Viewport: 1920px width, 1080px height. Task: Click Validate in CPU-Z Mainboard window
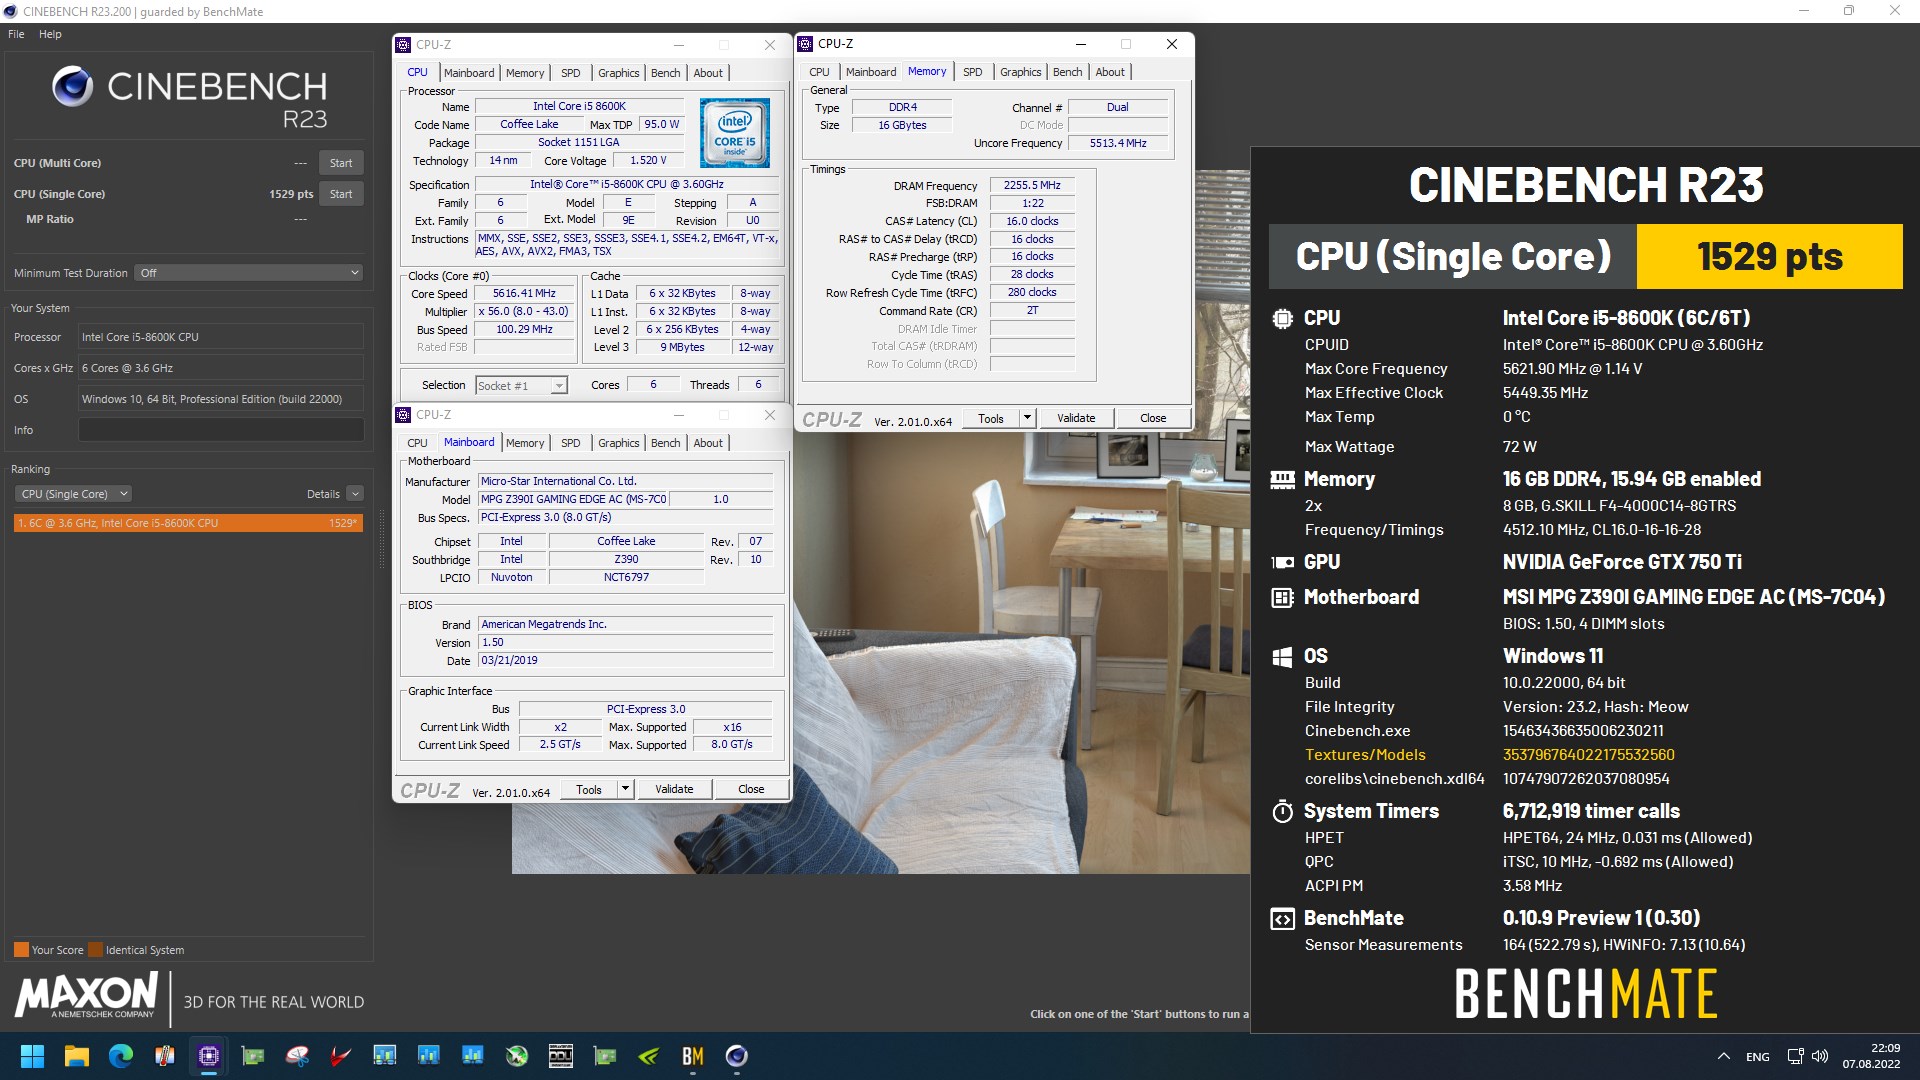click(x=674, y=789)
